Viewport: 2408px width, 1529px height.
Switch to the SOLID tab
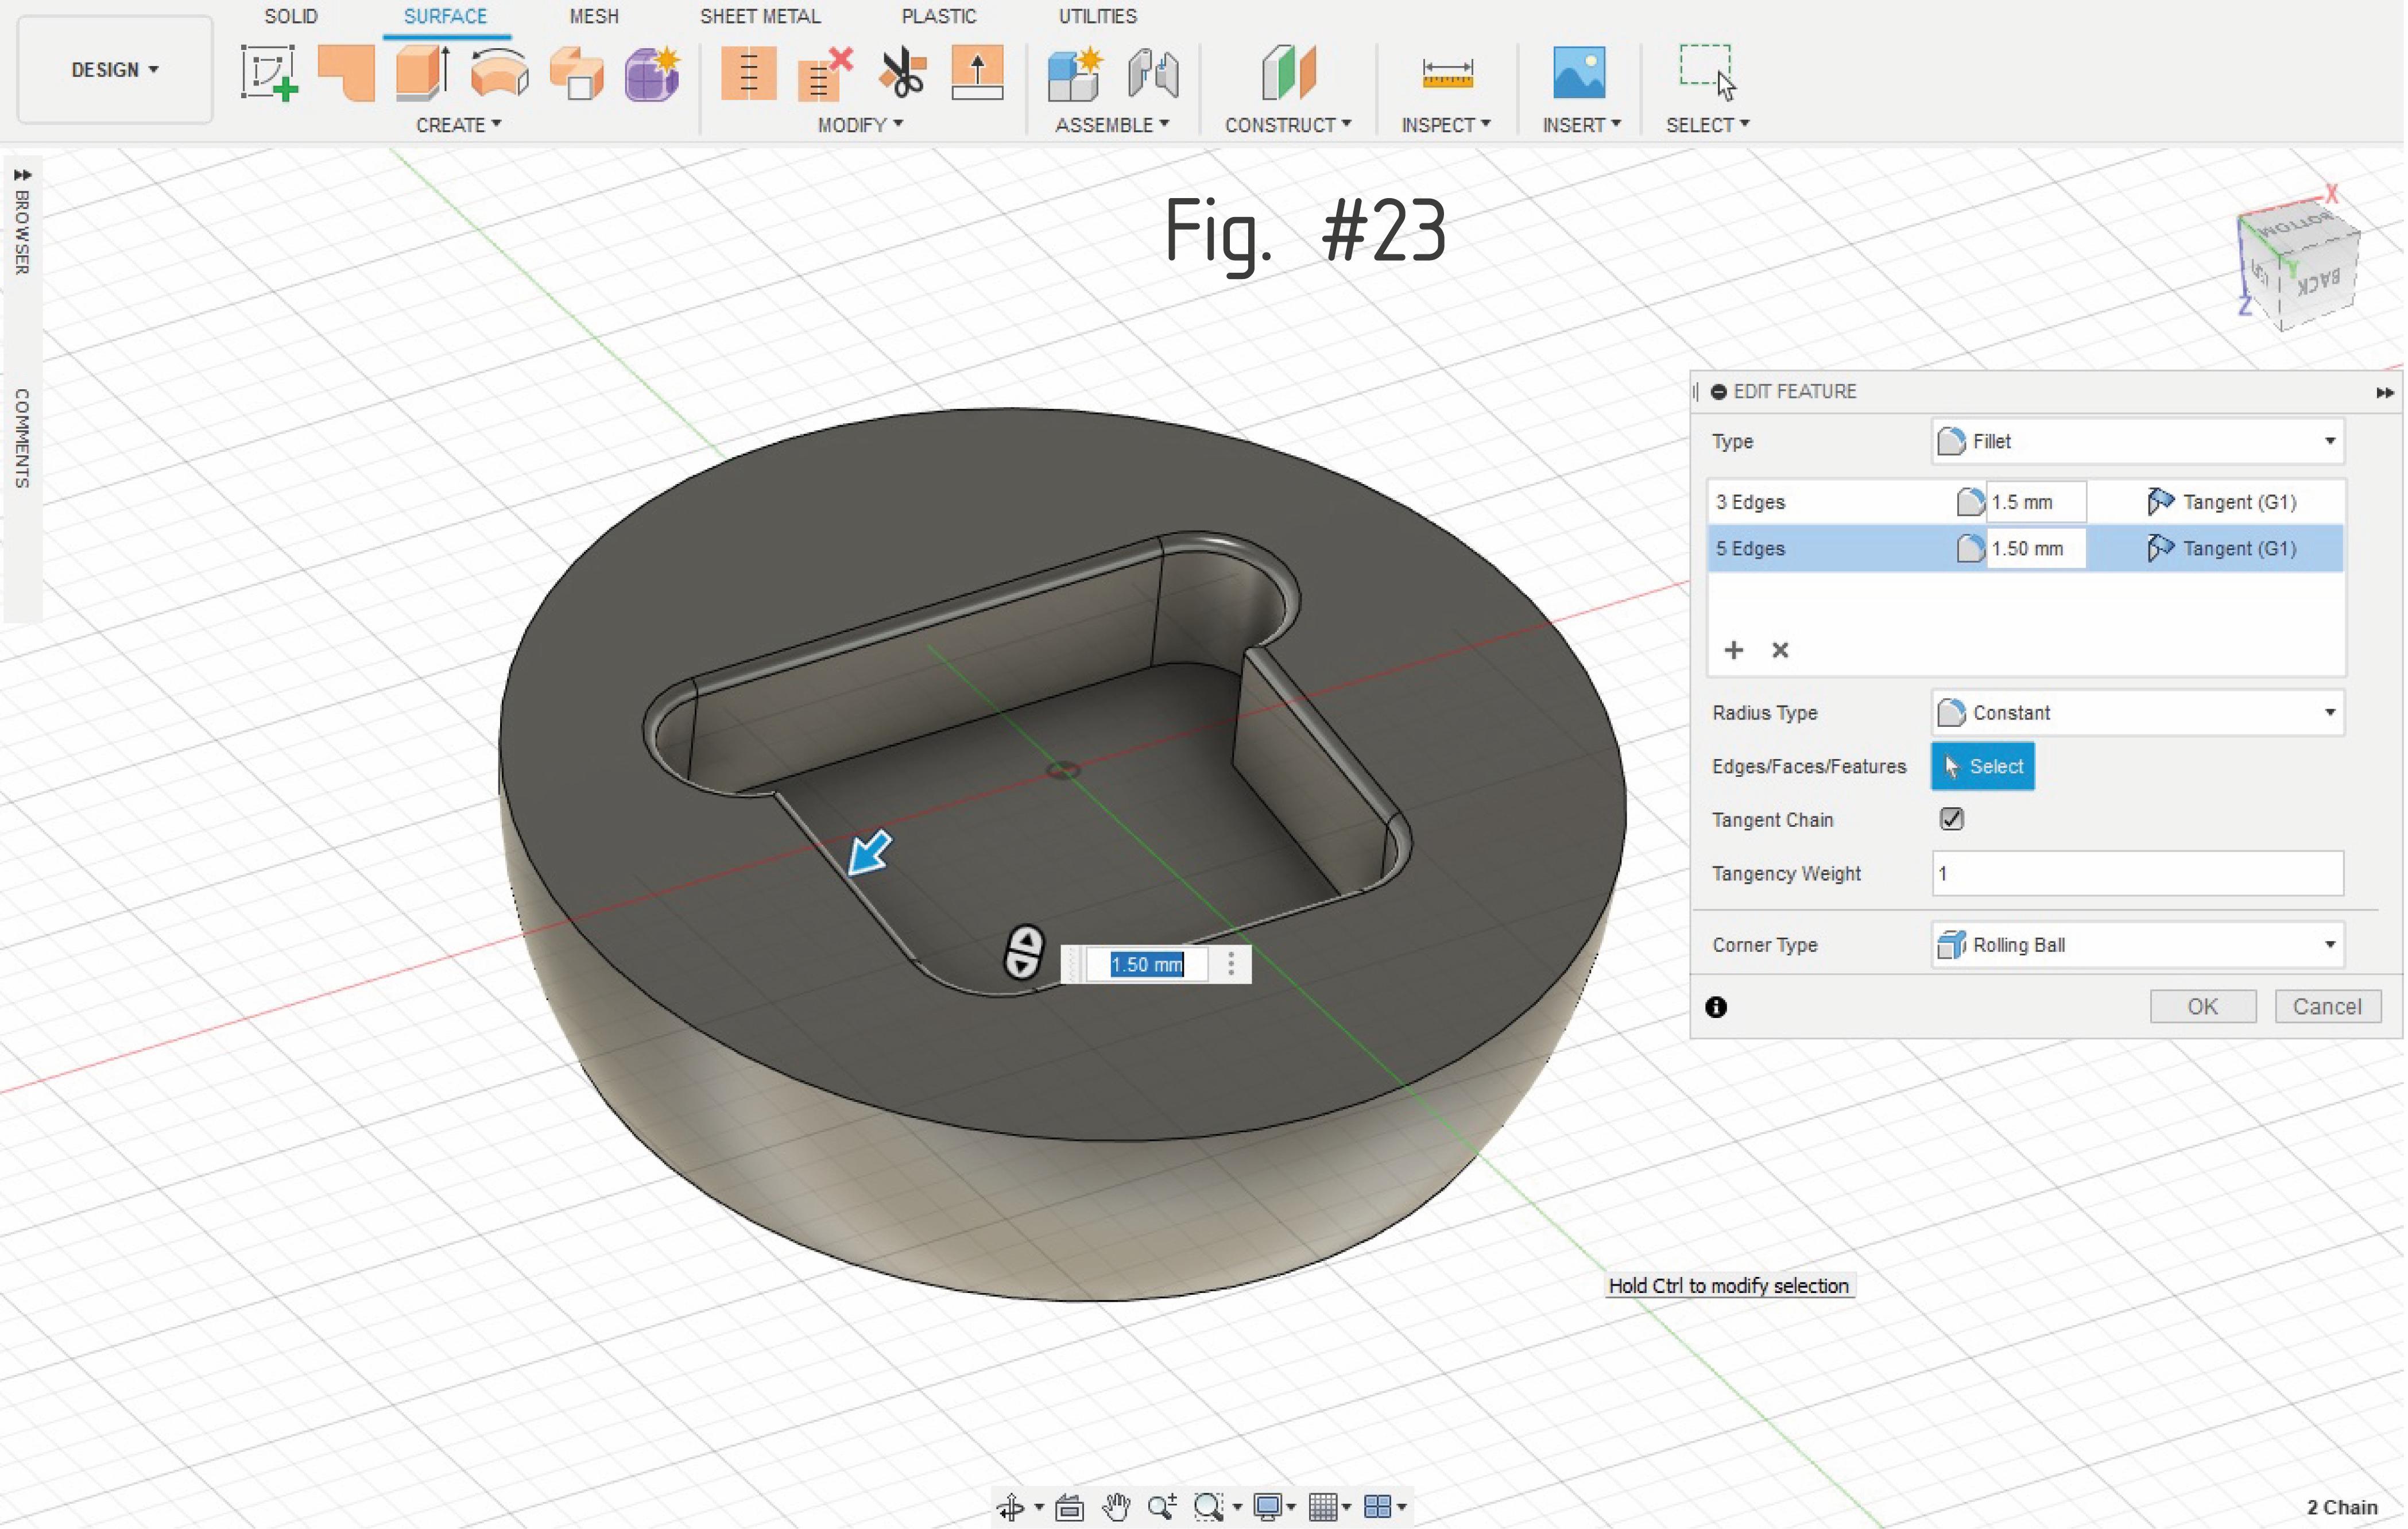[x=291, y=16]
